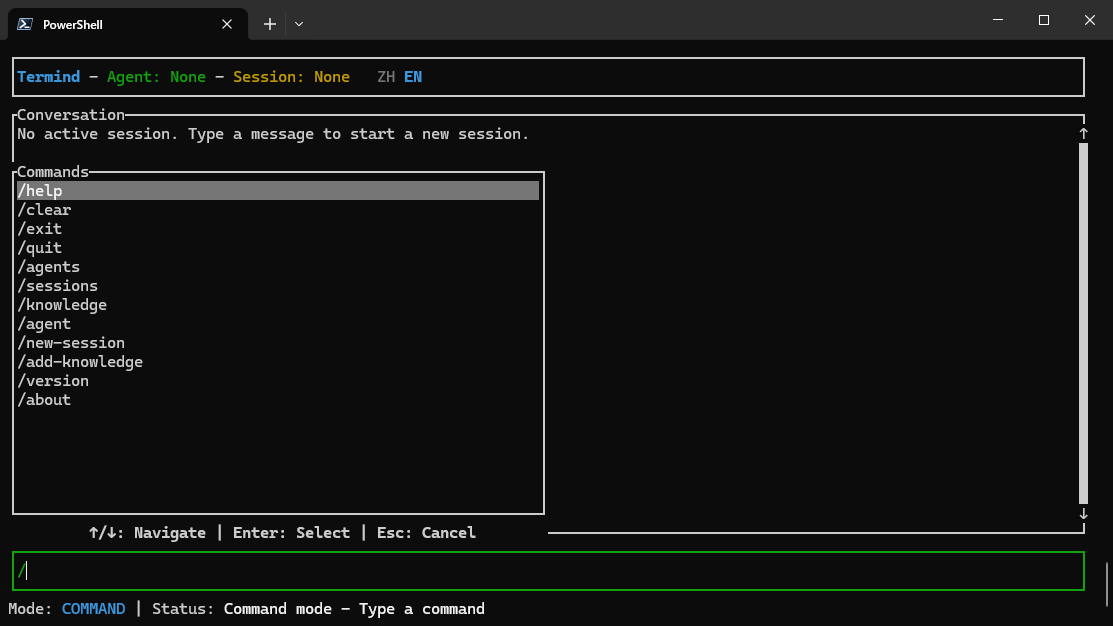Focus the command input field
The width and height of the screenshot is (1113, 626).
pos(548,571)
